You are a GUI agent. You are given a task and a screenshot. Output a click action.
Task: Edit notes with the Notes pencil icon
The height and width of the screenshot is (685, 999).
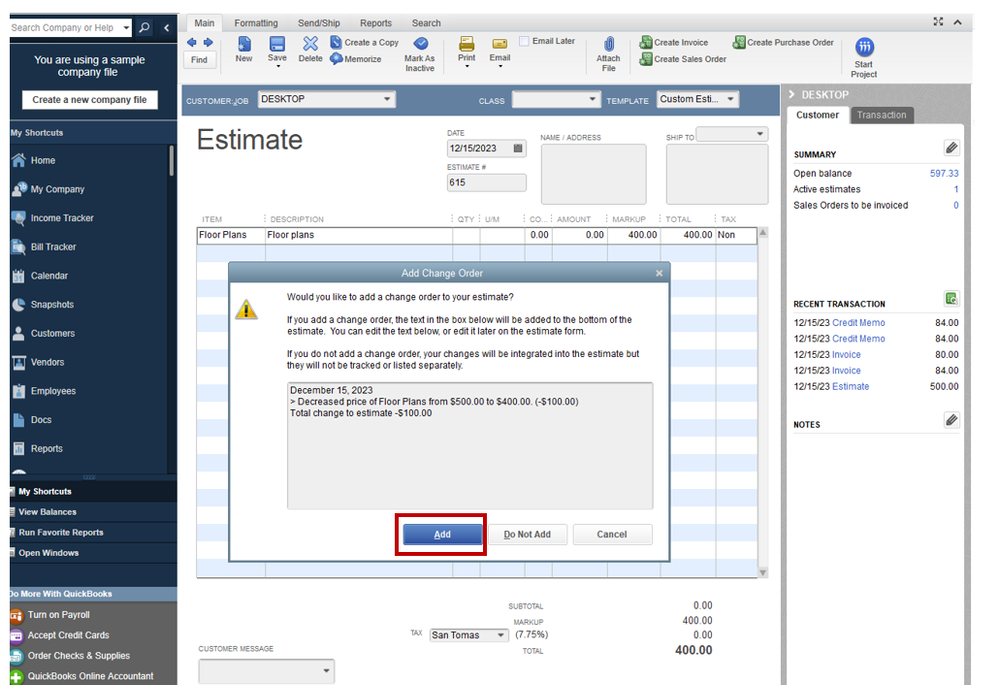click(951, 420)
